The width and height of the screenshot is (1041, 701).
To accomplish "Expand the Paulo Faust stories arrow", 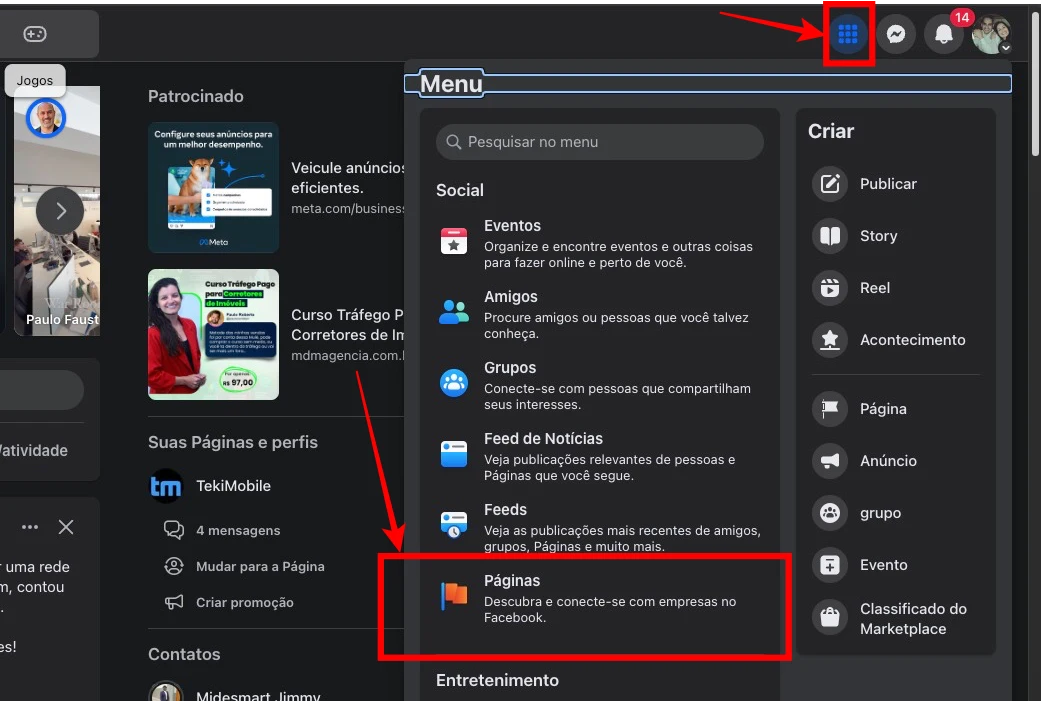I will point(59,211).
